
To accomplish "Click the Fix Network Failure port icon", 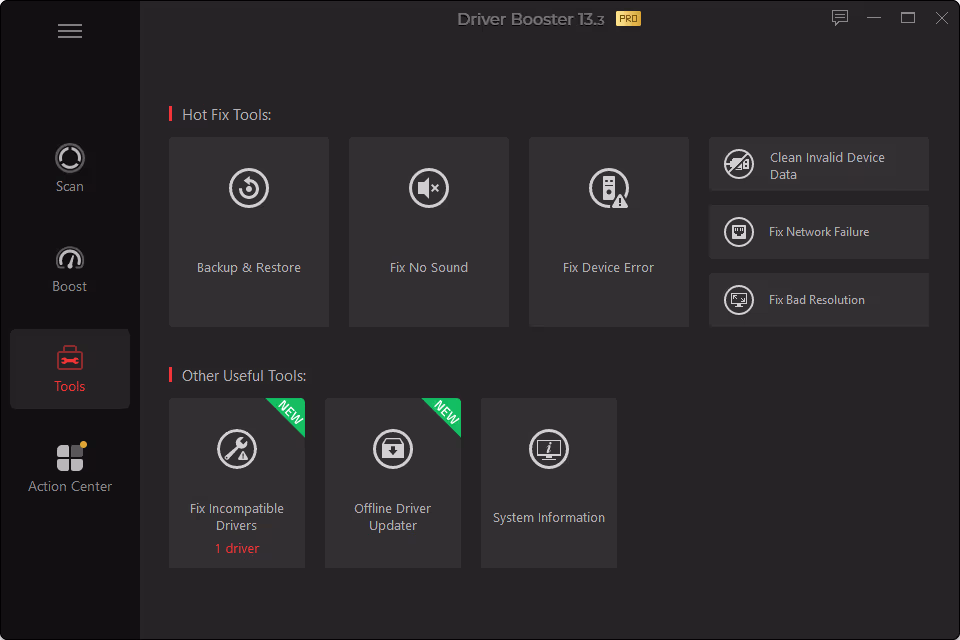I will [738, 231].
